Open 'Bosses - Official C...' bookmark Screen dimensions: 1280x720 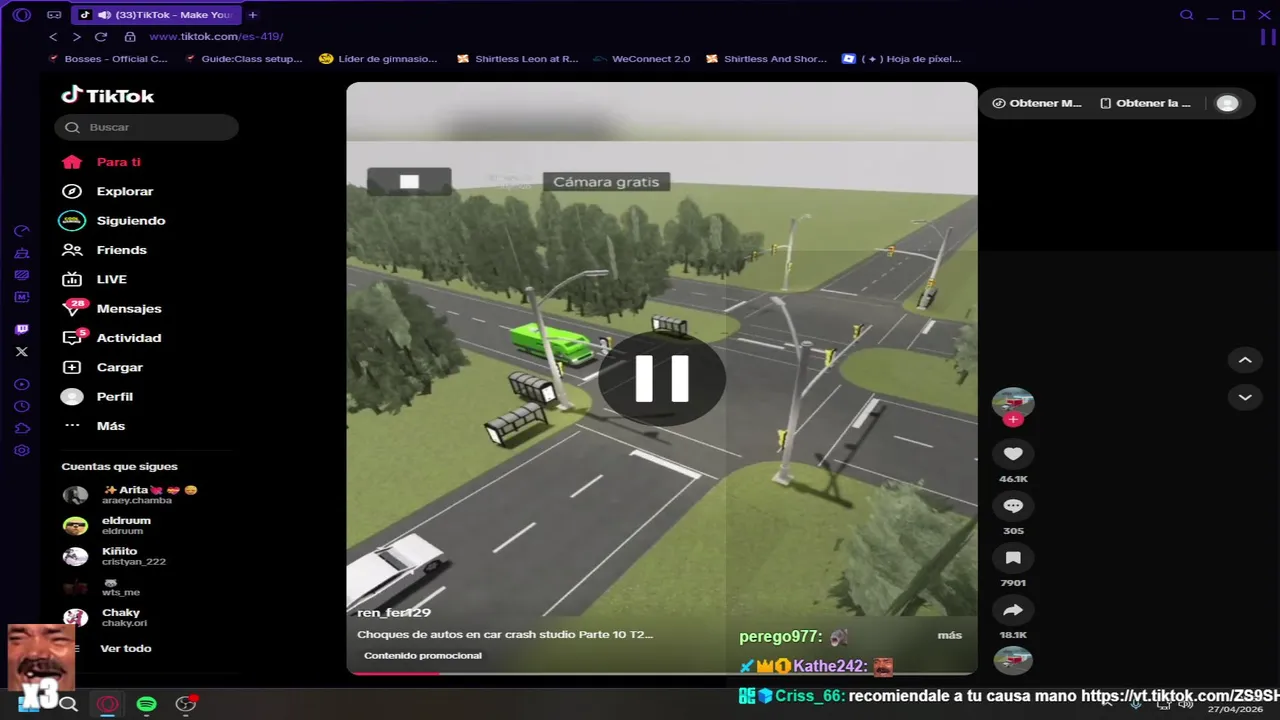tap(108, 59)
